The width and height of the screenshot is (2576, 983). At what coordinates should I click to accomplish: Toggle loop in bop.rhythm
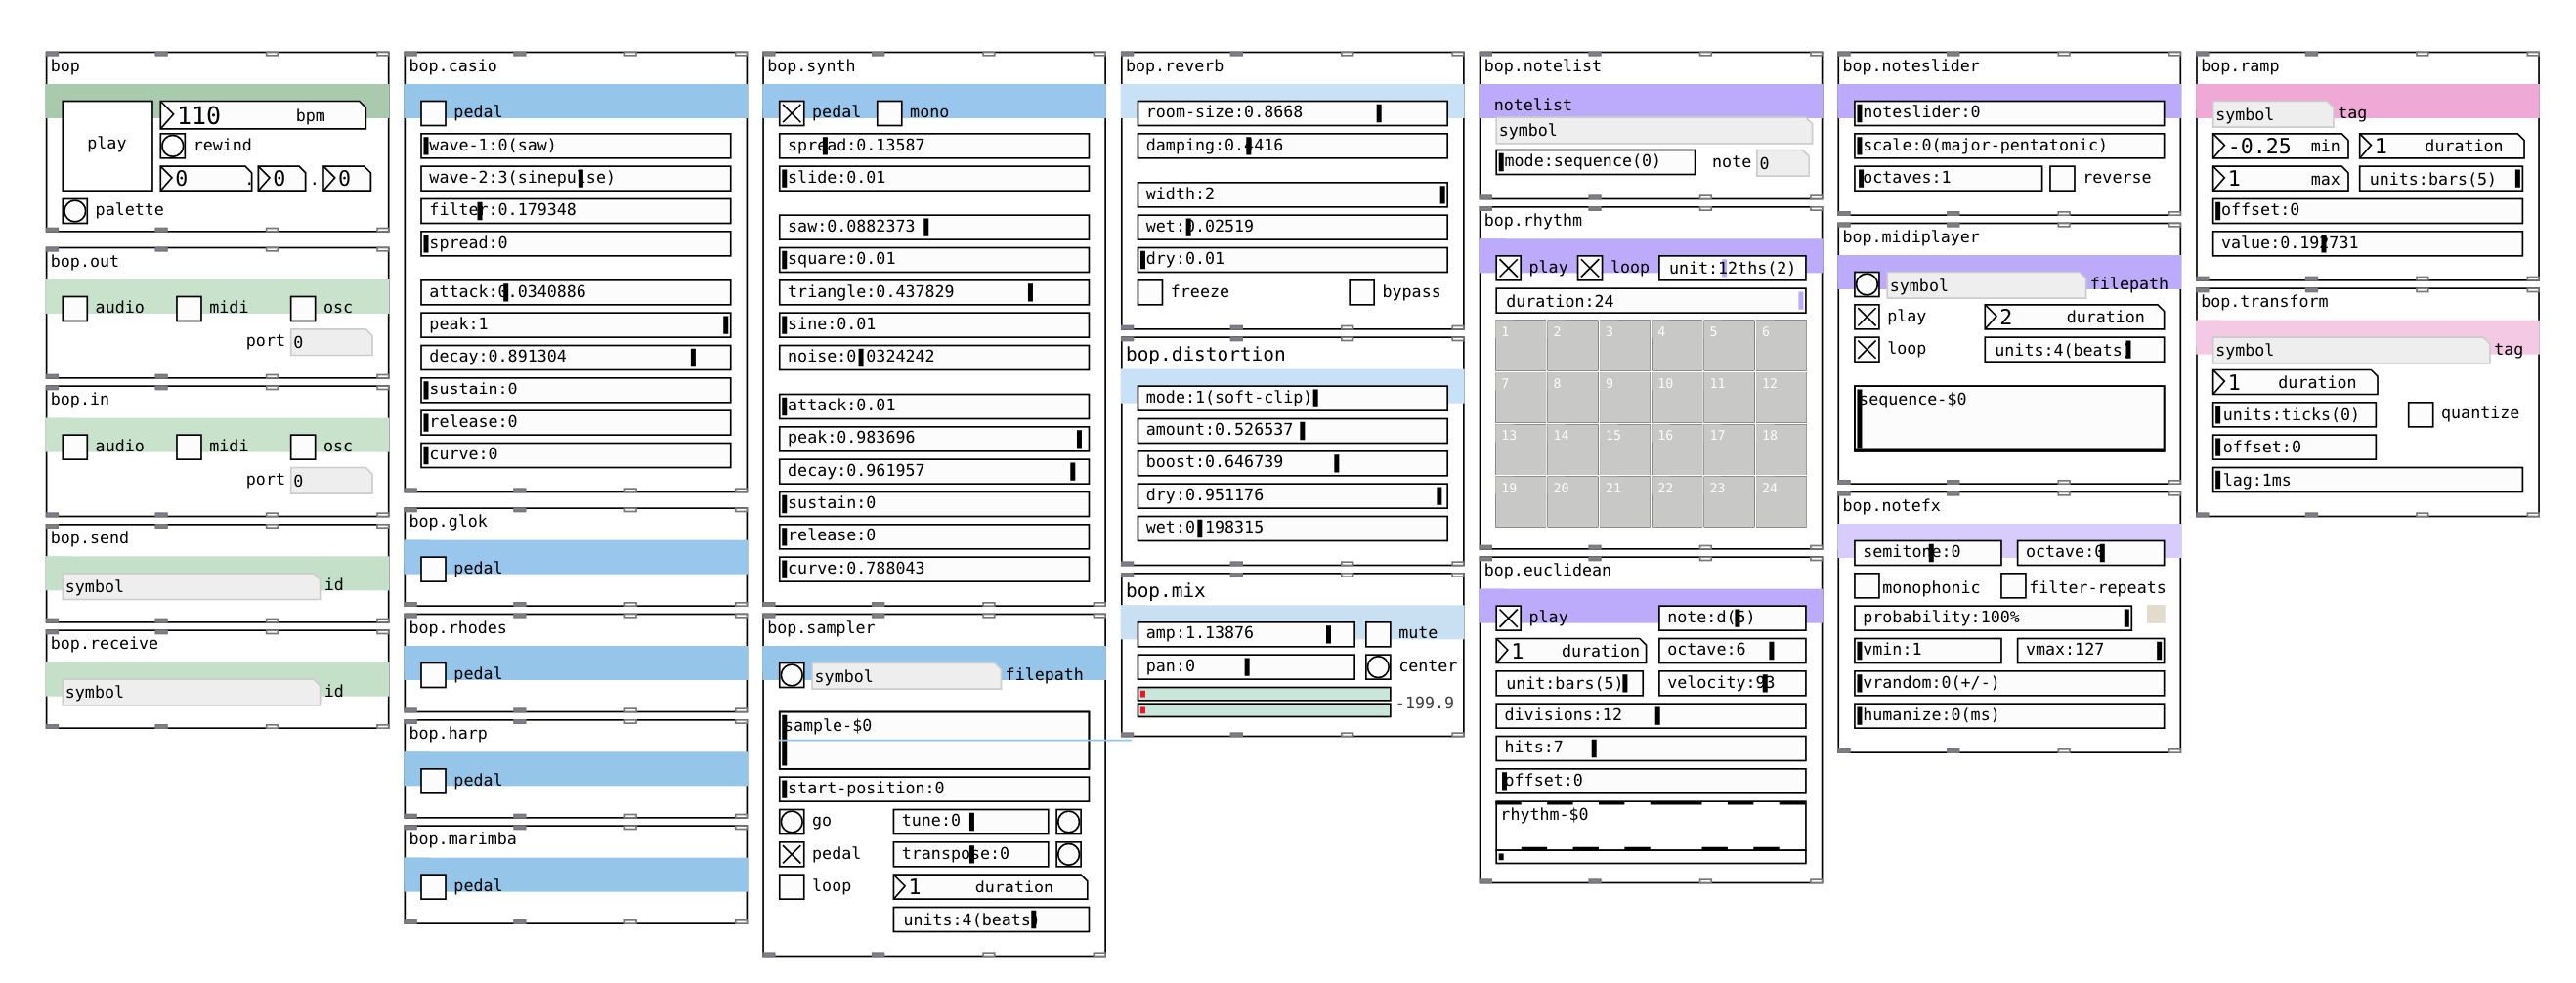click(1590, 267)
